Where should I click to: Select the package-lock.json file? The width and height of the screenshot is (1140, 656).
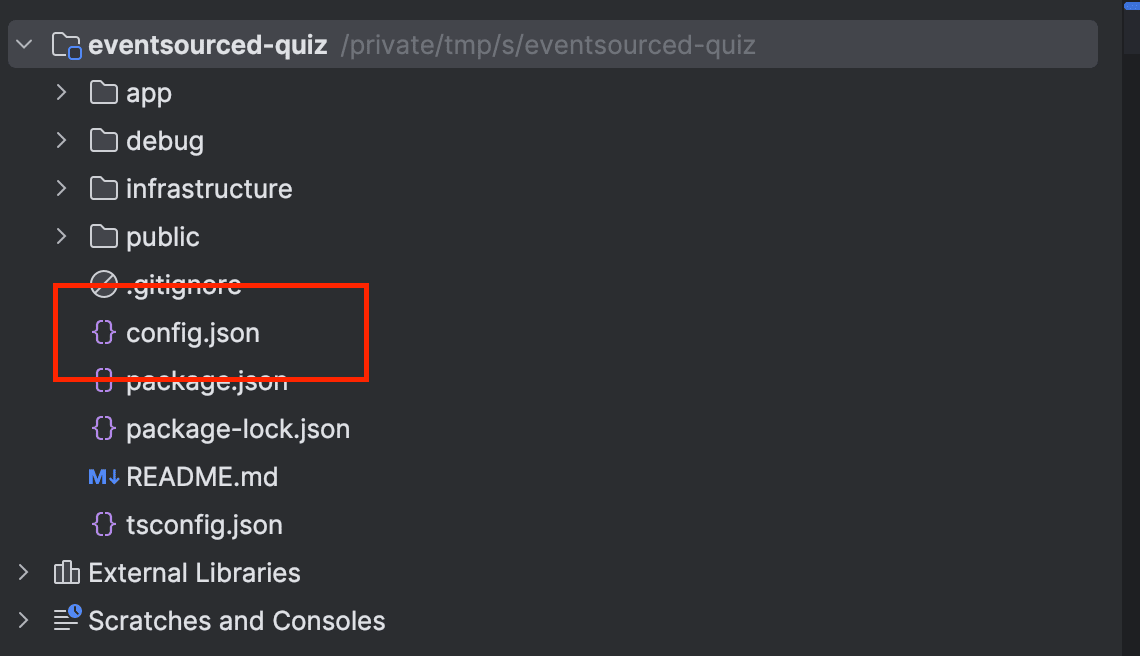238,428
